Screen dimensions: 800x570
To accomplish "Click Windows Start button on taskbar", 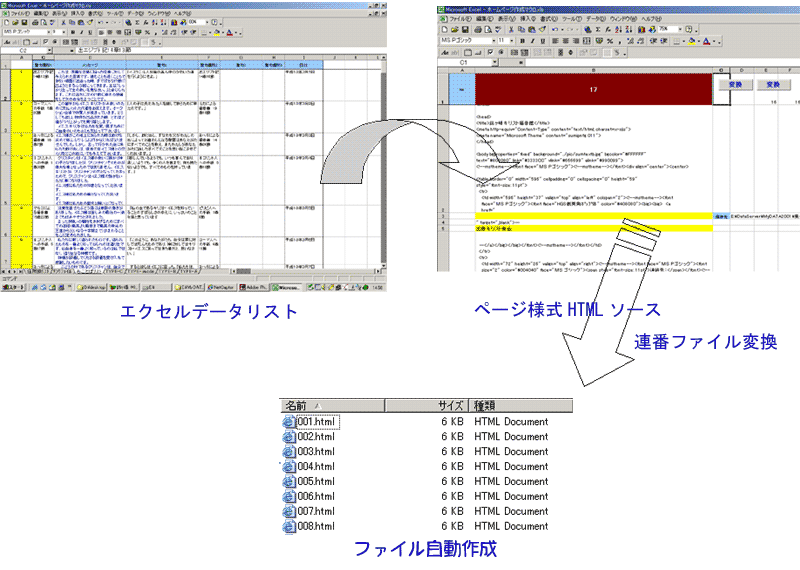I will (x=13, y=288).
